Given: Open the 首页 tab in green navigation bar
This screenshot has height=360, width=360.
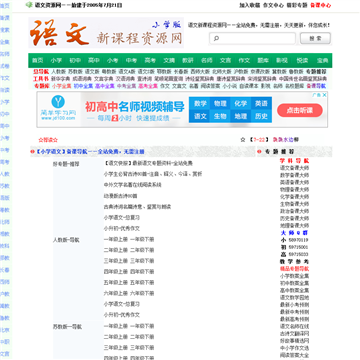Looking at the screenshot, I should click(38, 60).
